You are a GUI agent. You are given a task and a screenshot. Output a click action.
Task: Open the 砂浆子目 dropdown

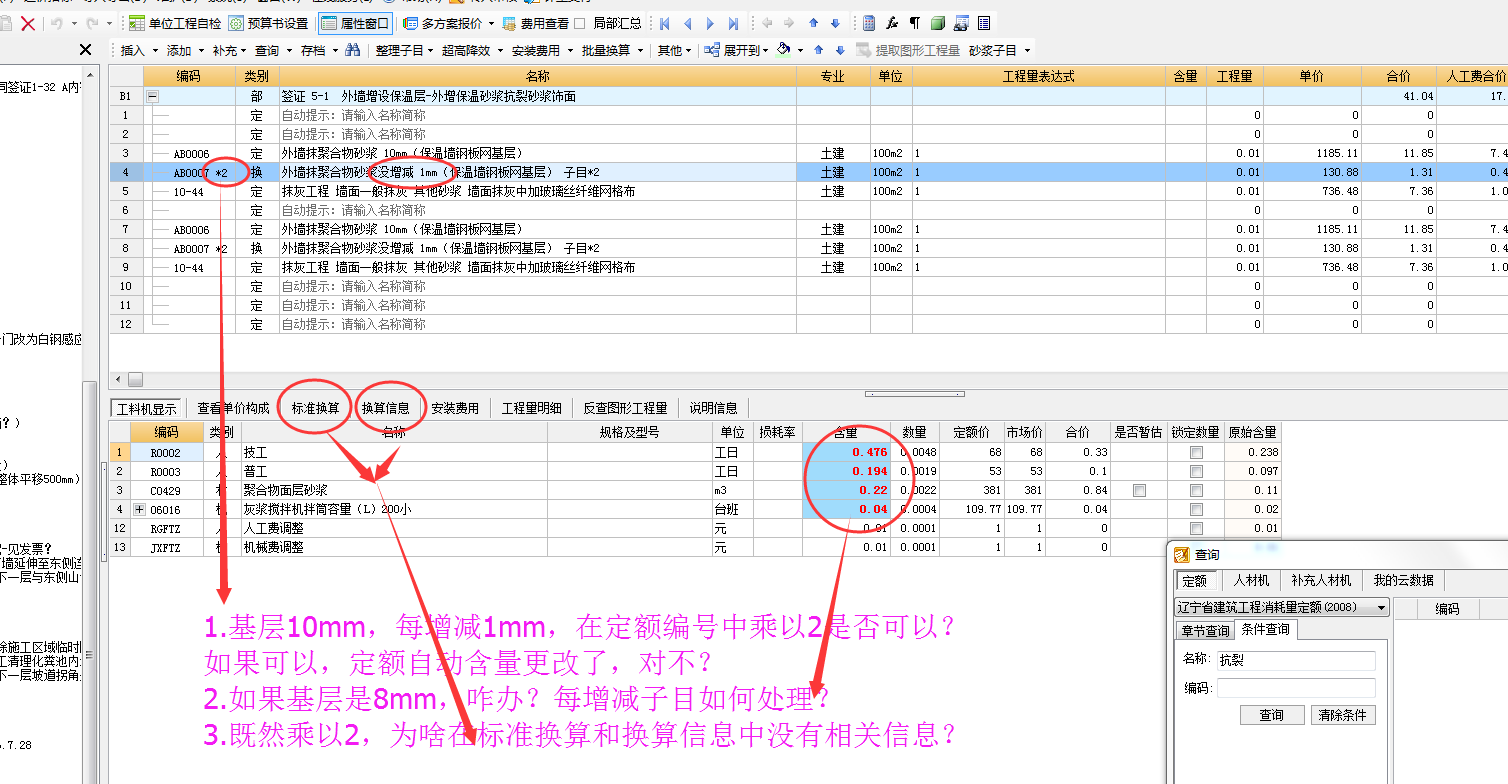point(999,50)
